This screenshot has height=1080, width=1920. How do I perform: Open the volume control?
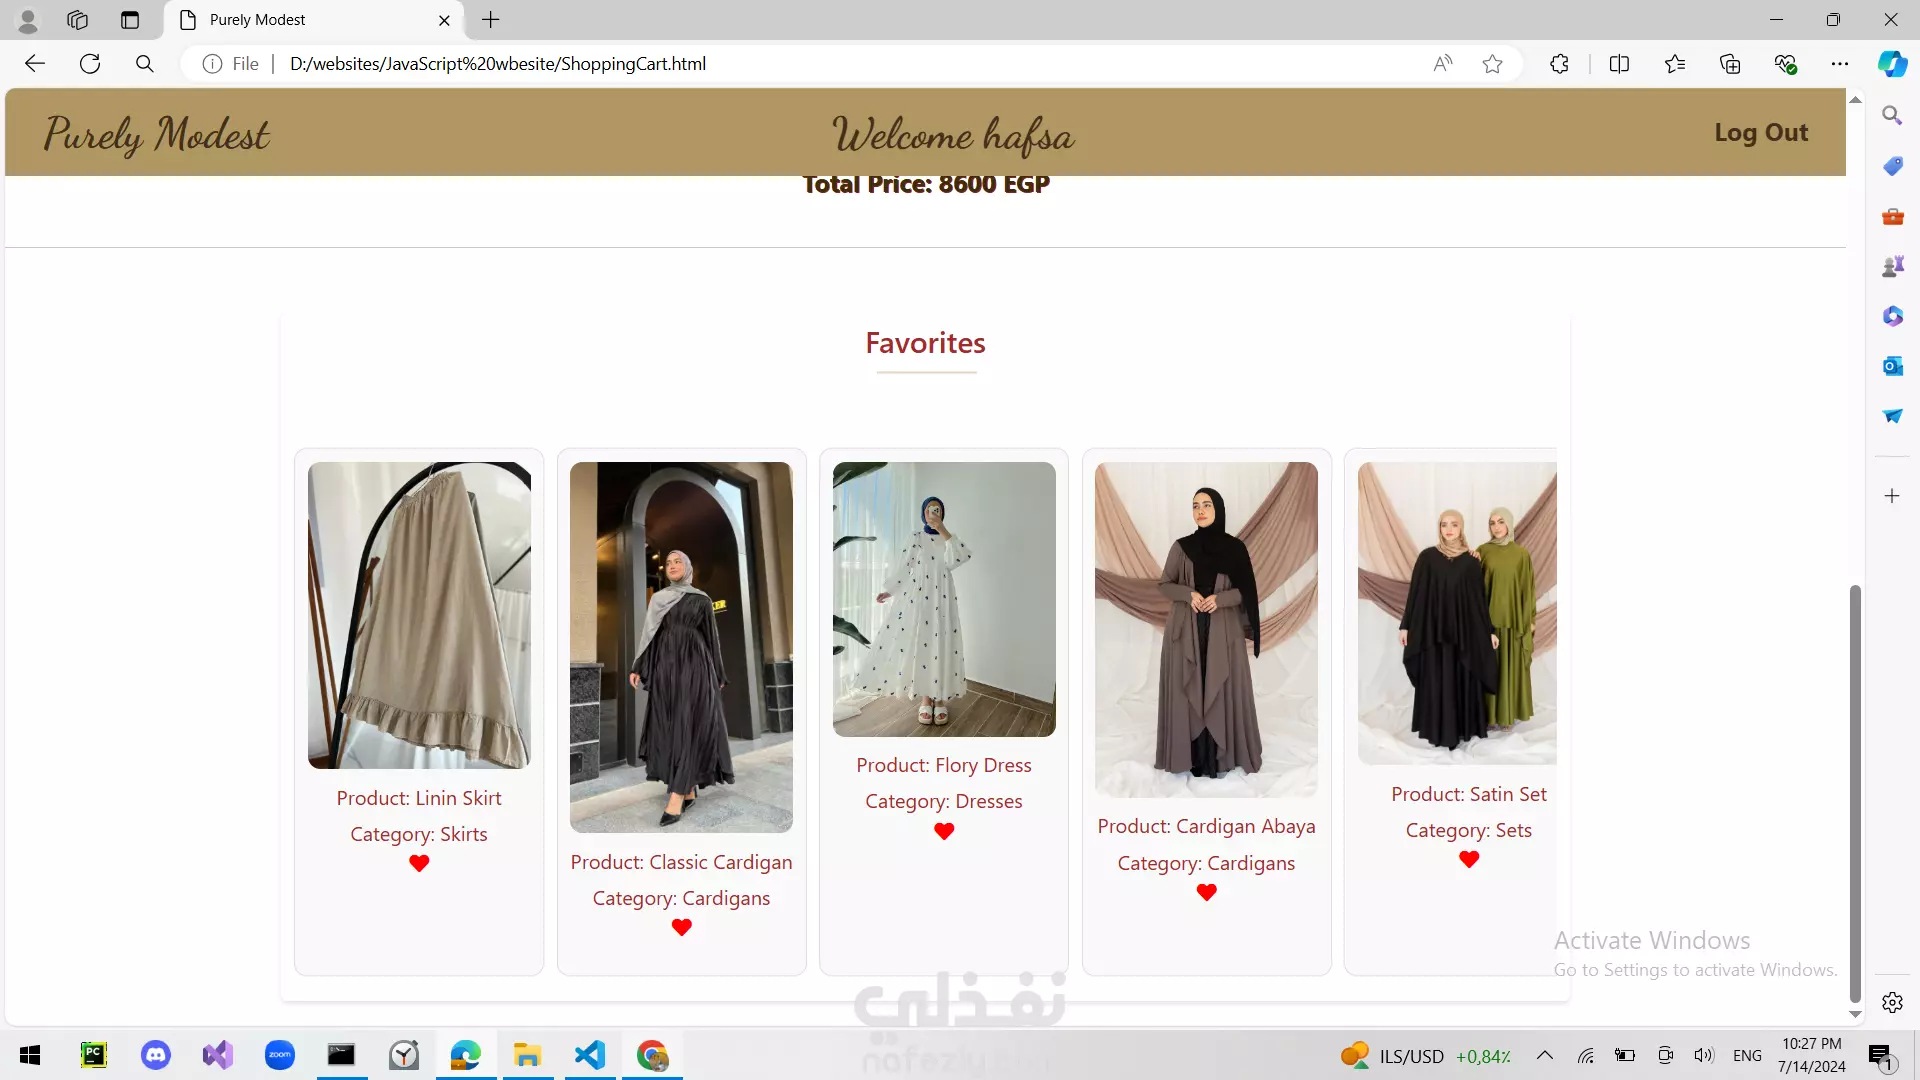tap(1704, 1055)
